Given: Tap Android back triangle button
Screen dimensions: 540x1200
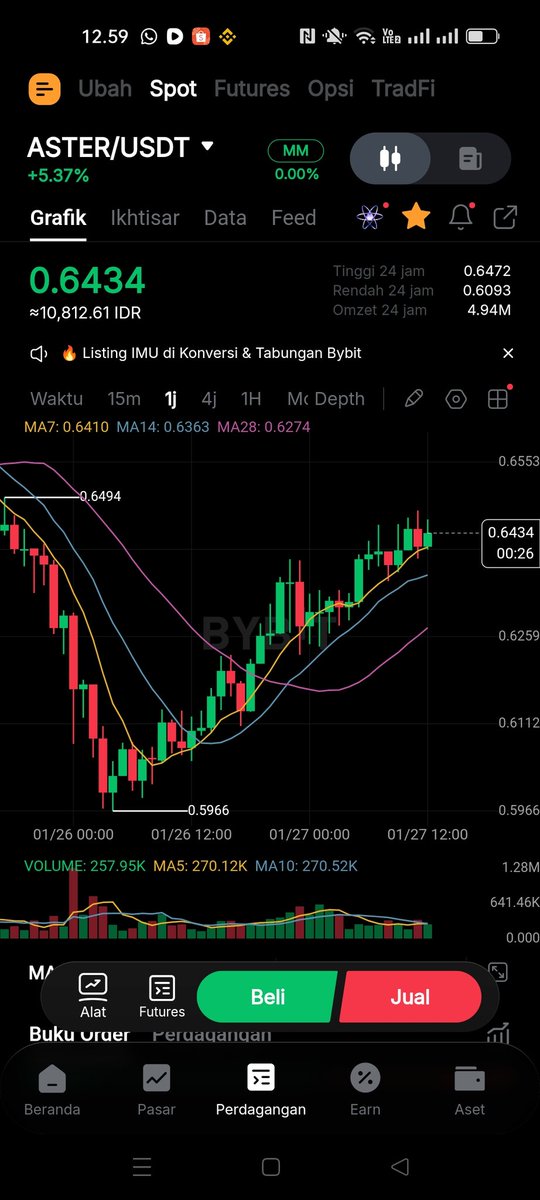Looking at the screenshot, I should click(400, 1166).
